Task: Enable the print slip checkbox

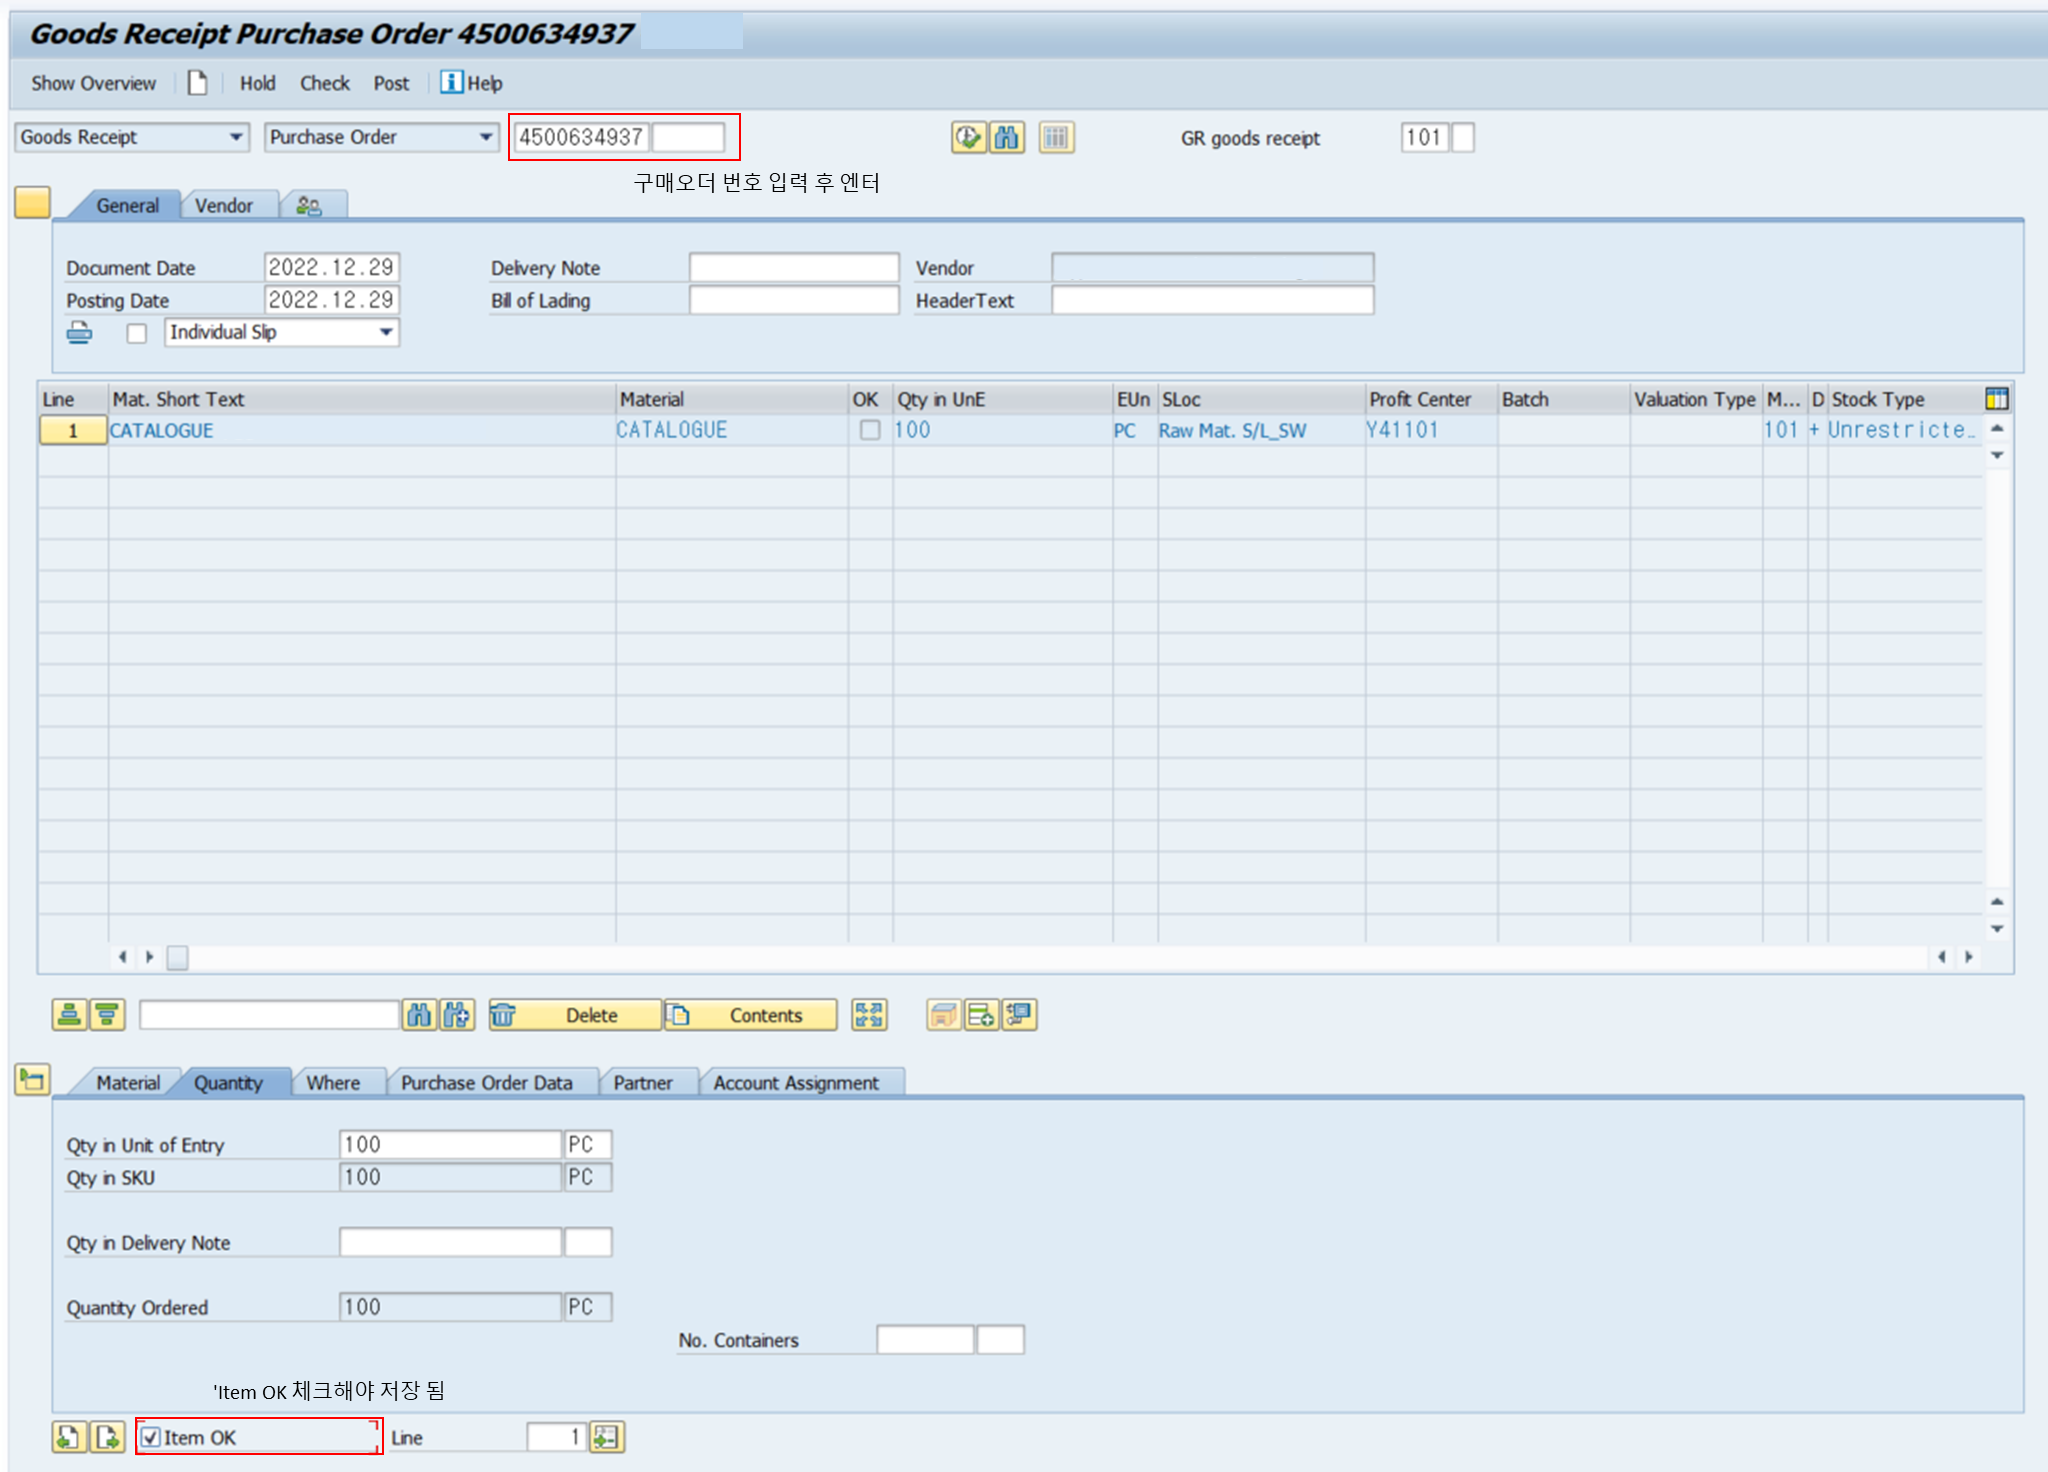Action: [137, 333]
